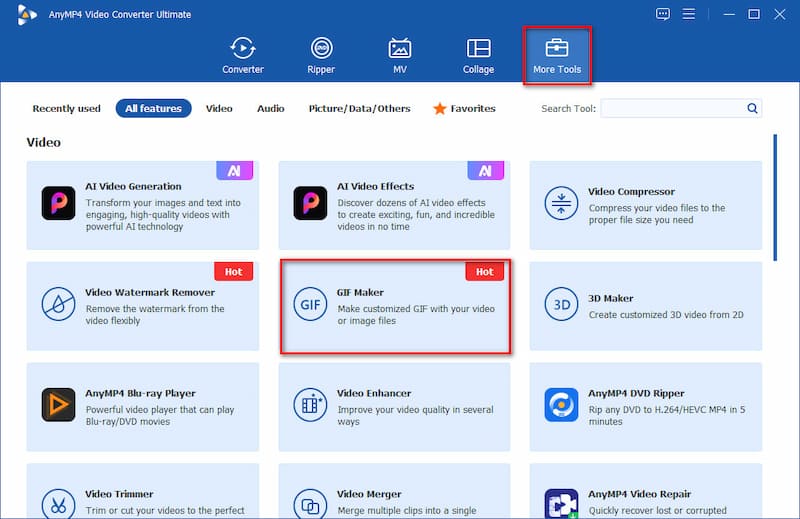Click the AnyMP4 Blu-ray Player icon
Viewport: 800px width, 519px height.
tap(58, 405)
